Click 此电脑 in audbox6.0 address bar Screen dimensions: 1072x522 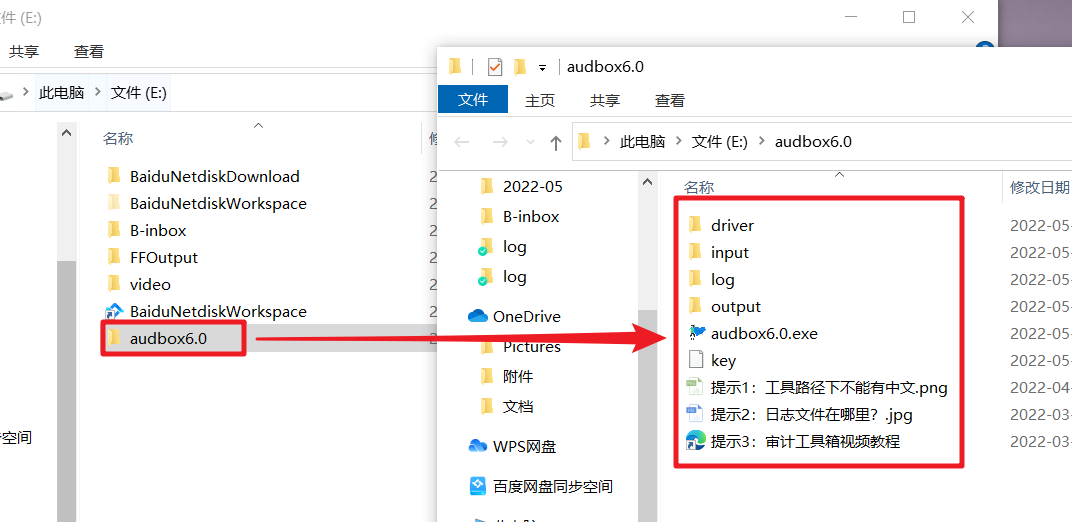[643, 141]
